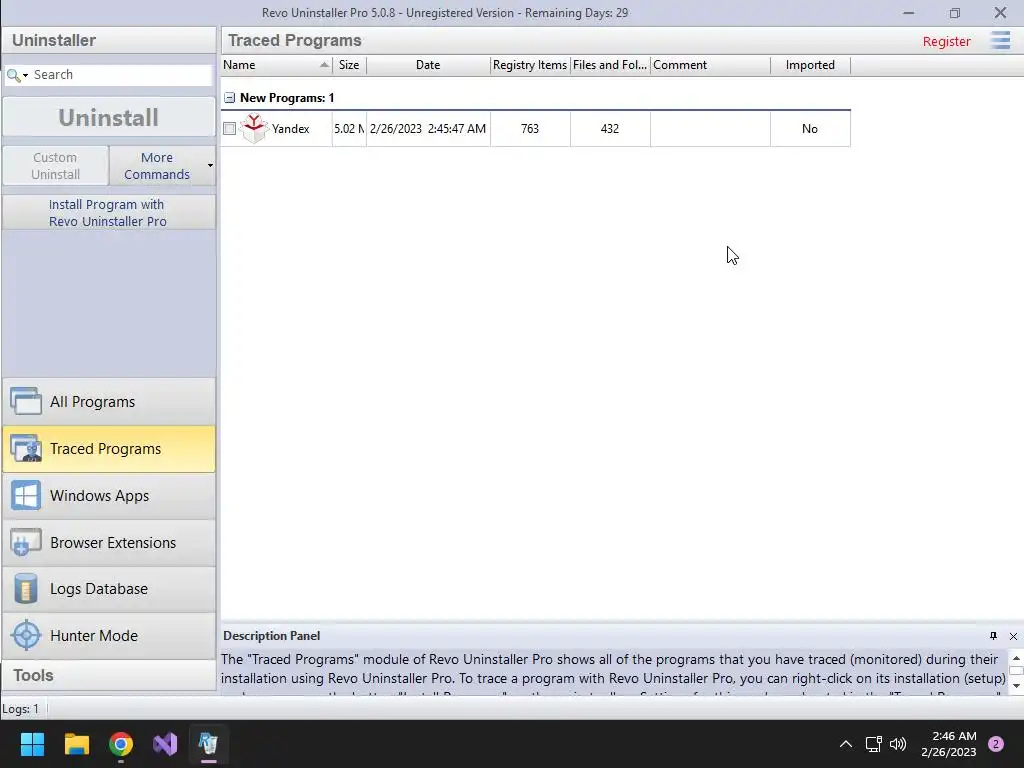Click the Browser Extensions icon
1024x768 pixels.
[x=26, y=543]
